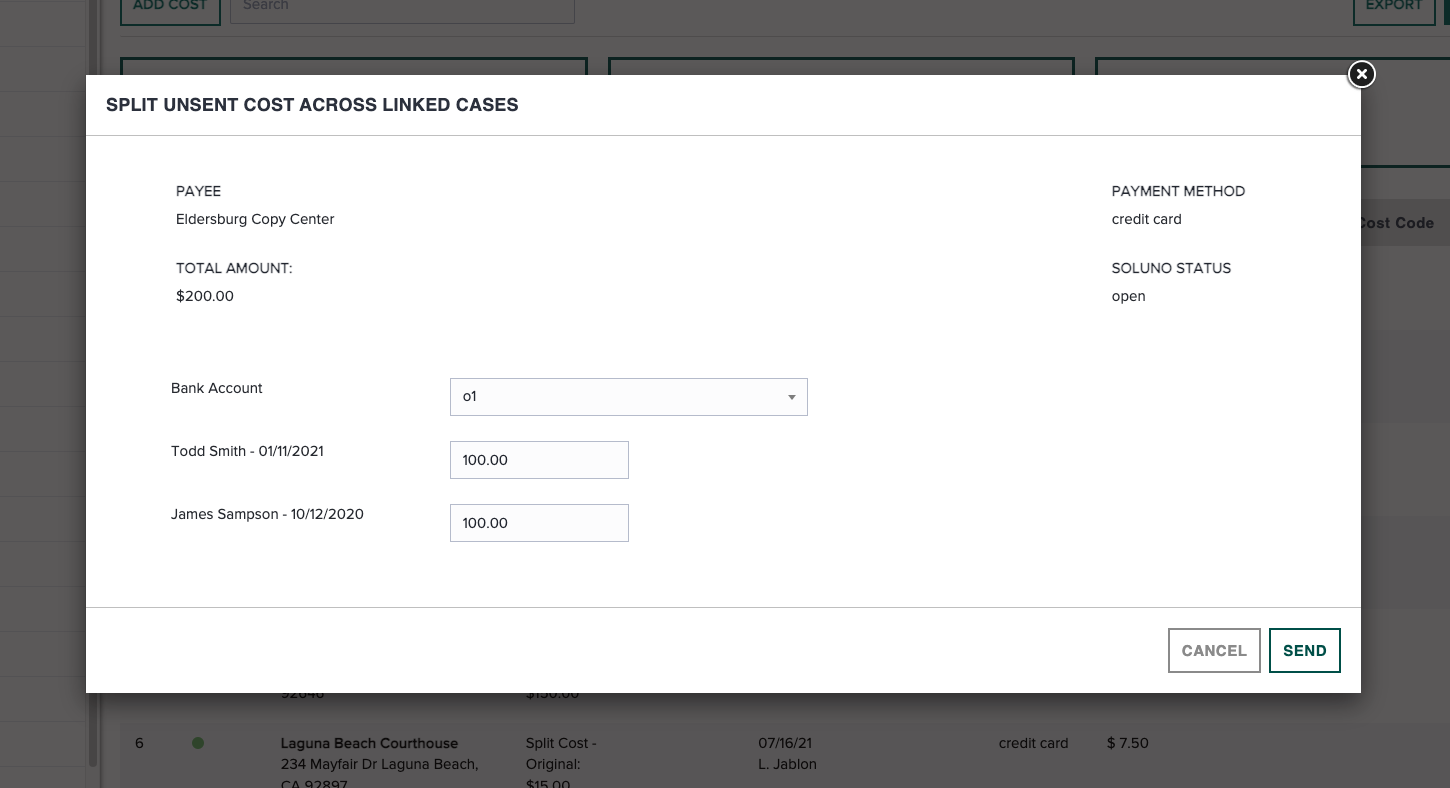
Task: Select the credit card payment method value in dialog
Action: click(1146, 219)
